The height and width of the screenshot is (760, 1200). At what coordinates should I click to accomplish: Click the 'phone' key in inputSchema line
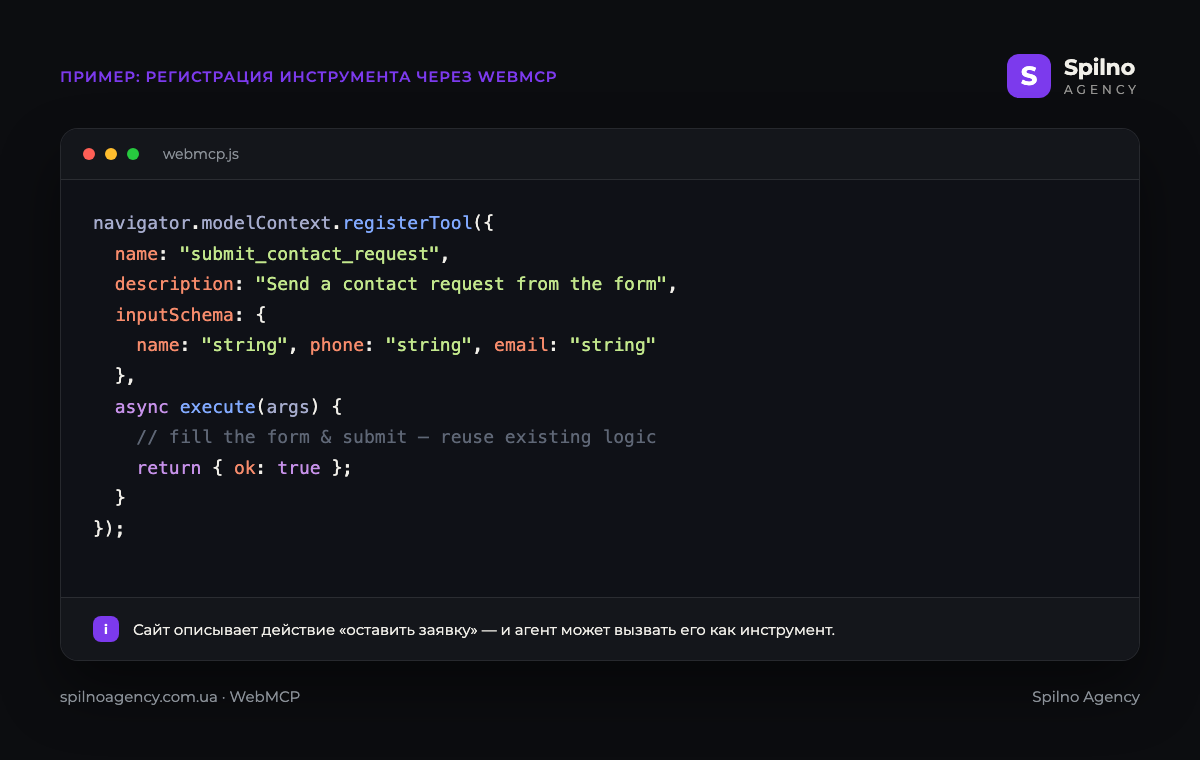337,346
